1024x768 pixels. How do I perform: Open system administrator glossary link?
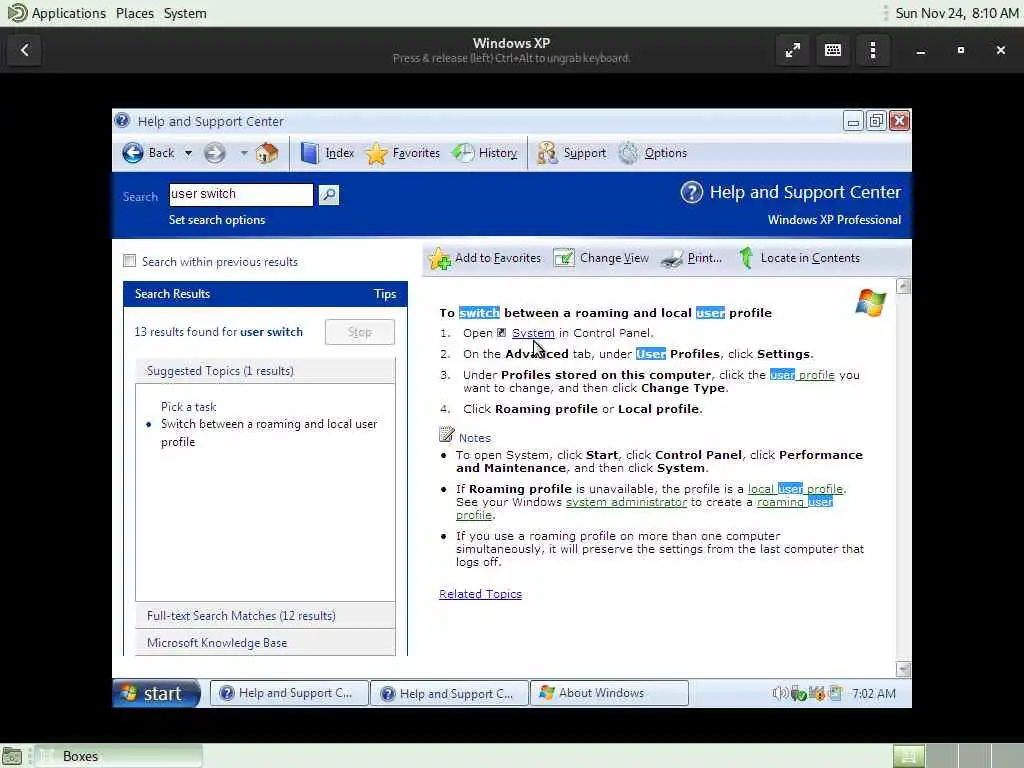(x=626, y=502)
